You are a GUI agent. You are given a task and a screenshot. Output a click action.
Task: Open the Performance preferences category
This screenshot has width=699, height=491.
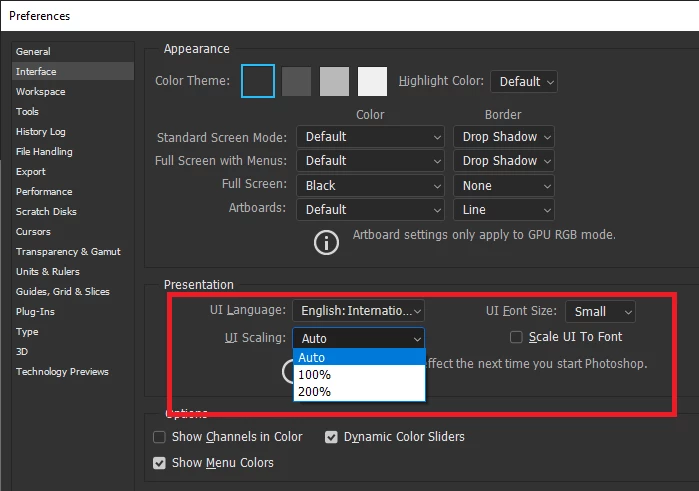tap(73, 191)
